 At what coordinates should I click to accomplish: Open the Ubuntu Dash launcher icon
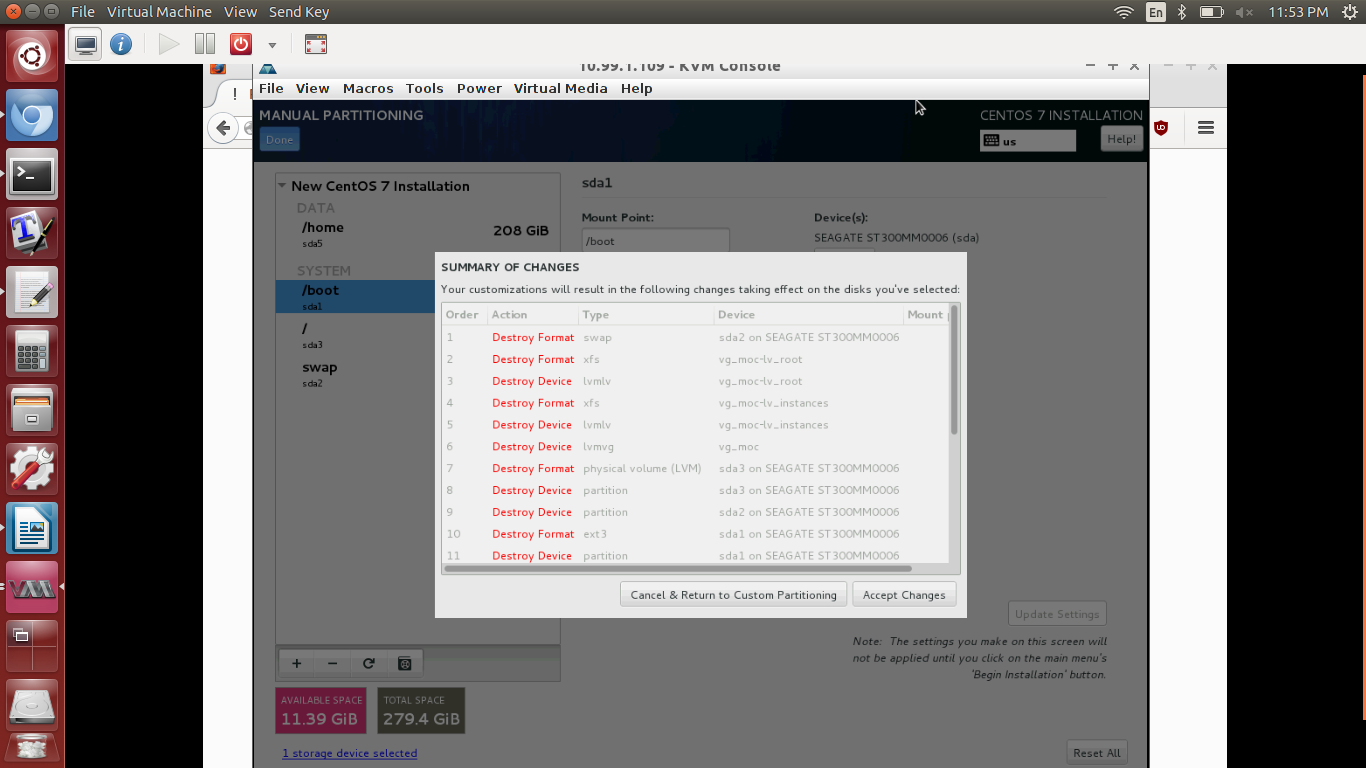pos(32,56)
